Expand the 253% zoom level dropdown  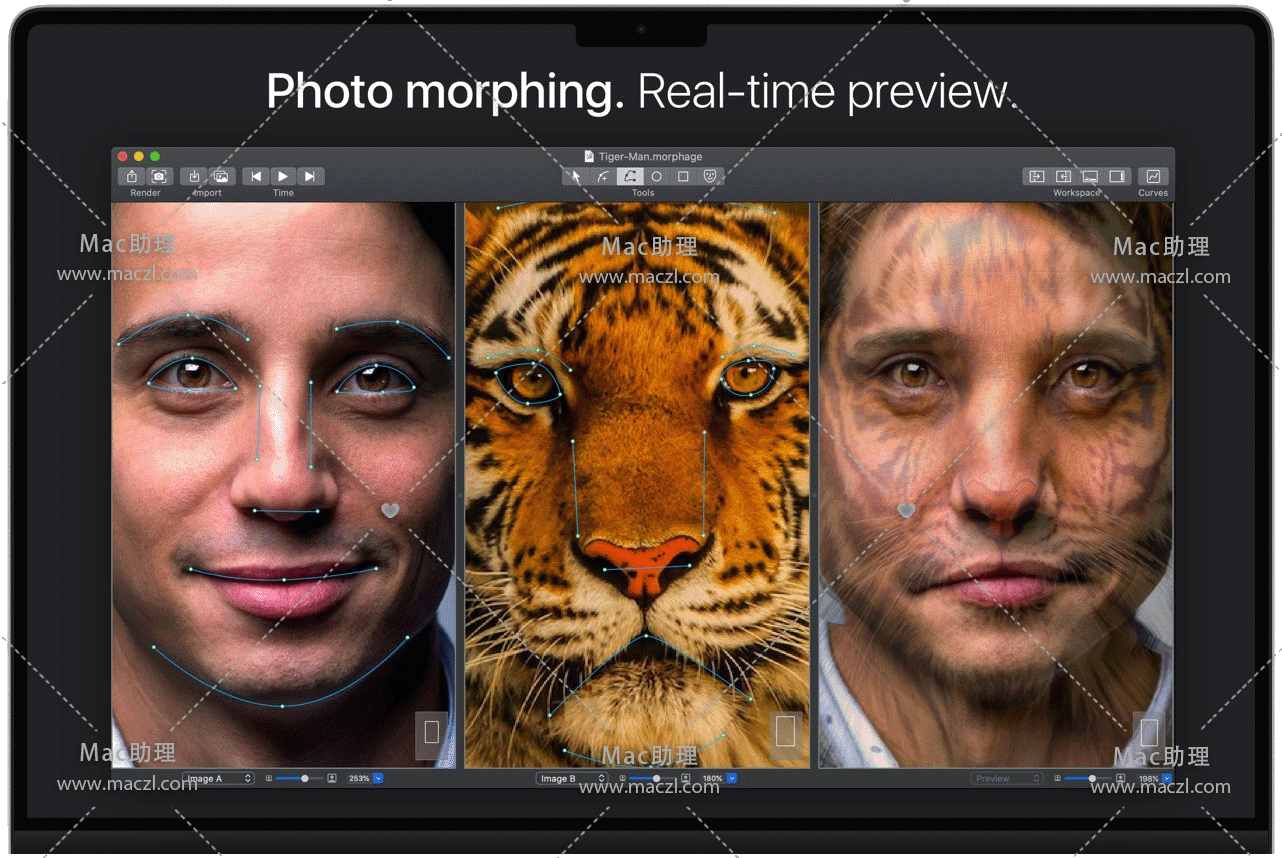point(378,778)
